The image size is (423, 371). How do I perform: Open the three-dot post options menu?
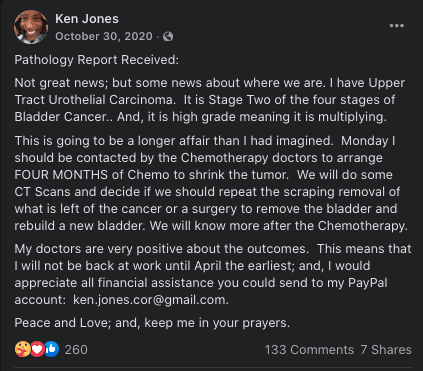click(x=397, y=26)
